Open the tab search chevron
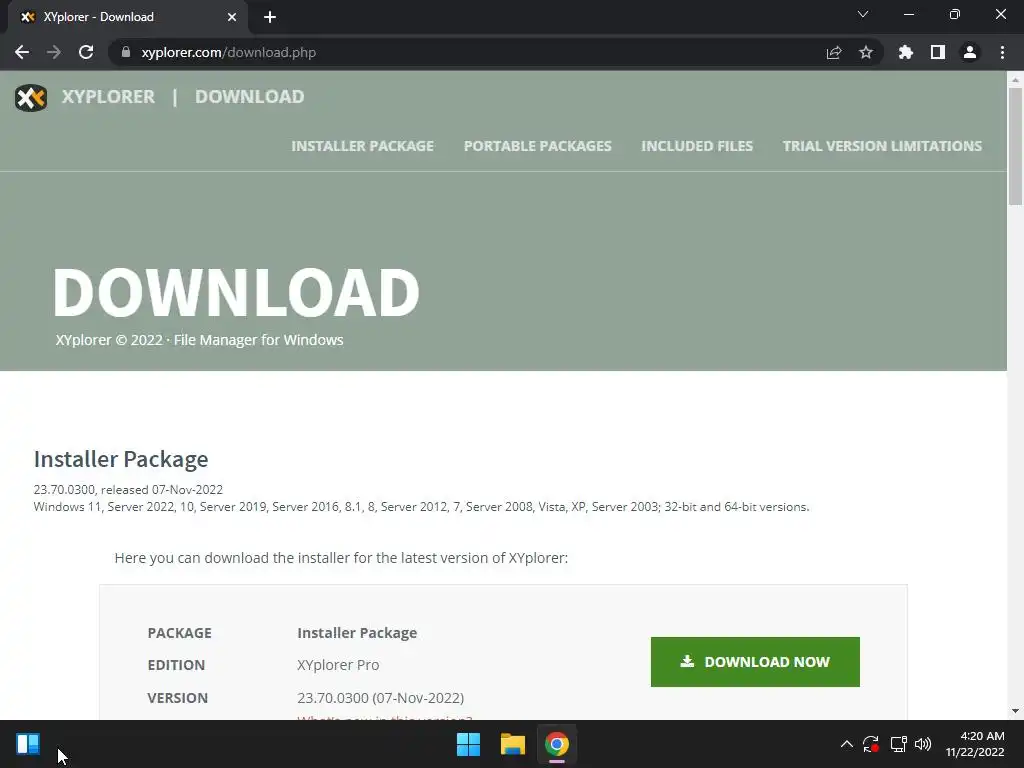Image resolution: width=1024 pixels, height=768 pixels. pos(863,14)
